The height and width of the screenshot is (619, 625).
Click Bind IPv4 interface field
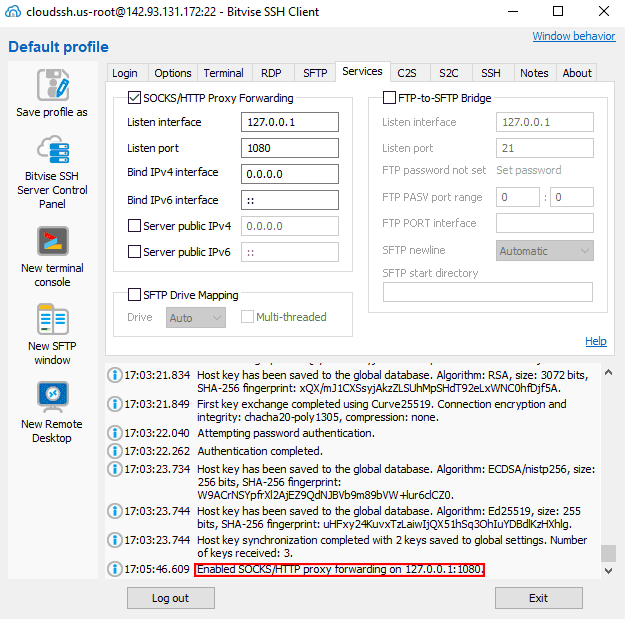pyautogui.click(x=290, y=174)
